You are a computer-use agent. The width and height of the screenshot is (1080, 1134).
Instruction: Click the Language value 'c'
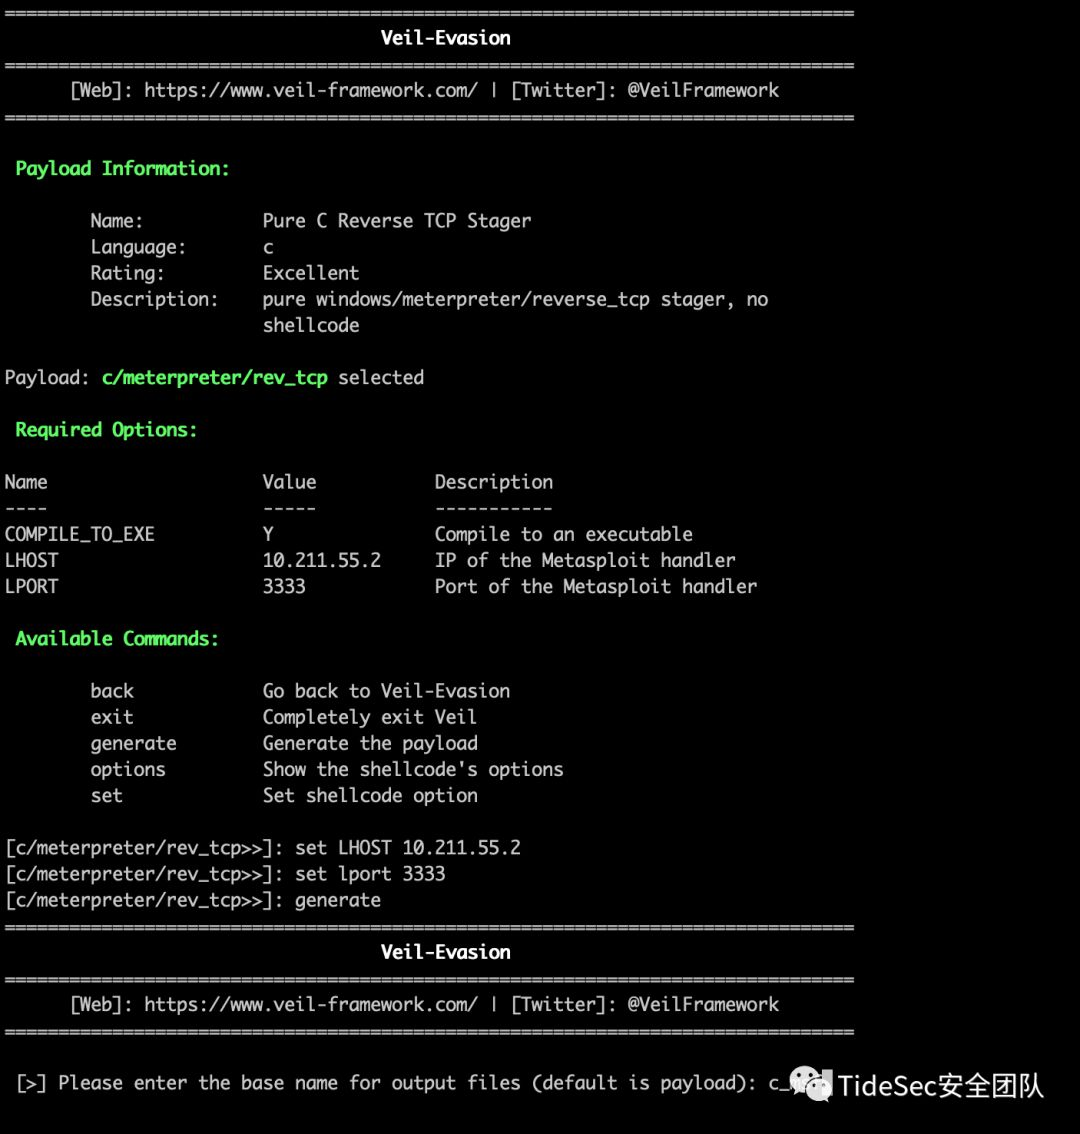point(268,248)
